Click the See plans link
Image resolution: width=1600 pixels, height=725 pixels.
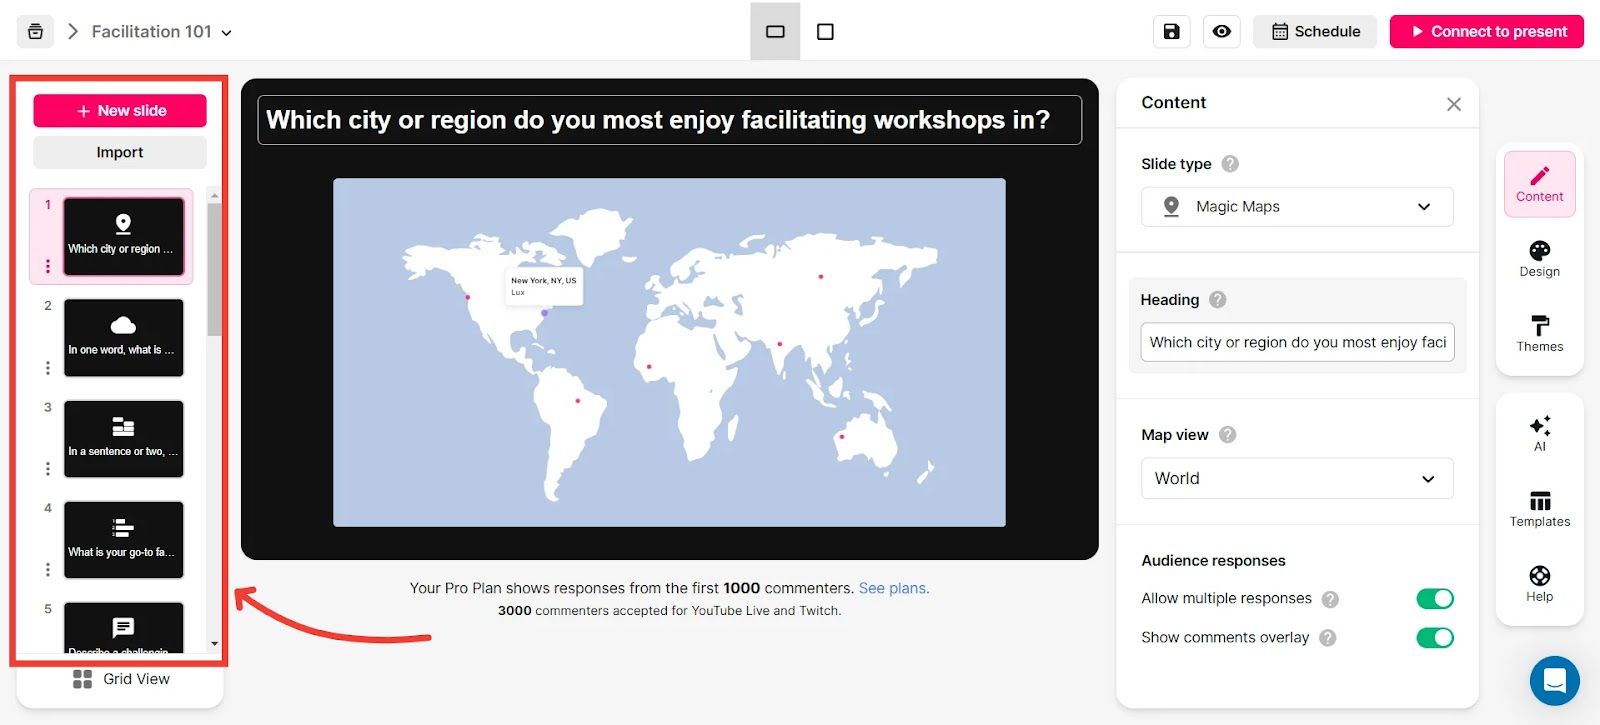[x=893, y=588]
